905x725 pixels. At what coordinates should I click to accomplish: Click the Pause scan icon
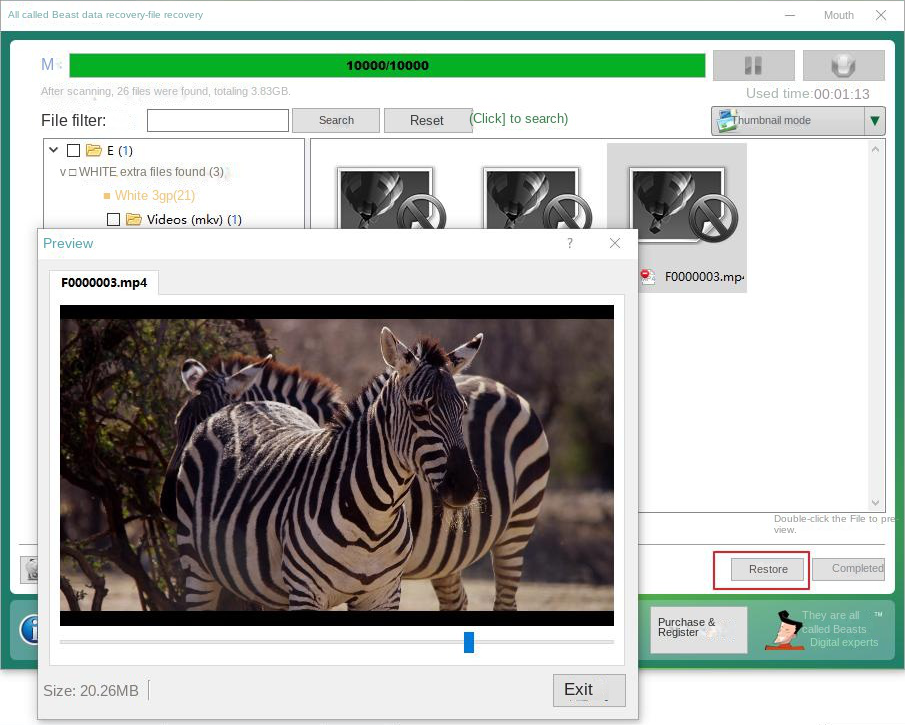click(x=753, y=65)
